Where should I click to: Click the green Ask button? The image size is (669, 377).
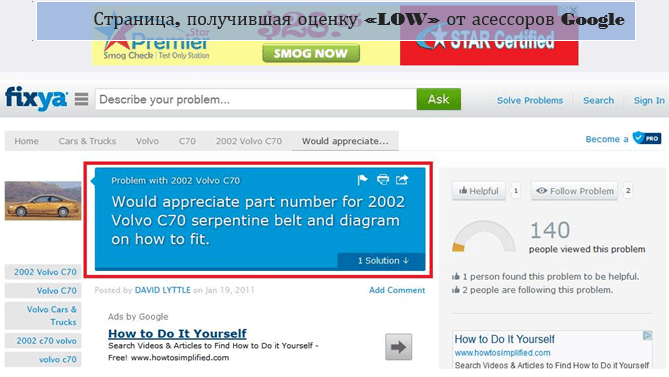439,99
